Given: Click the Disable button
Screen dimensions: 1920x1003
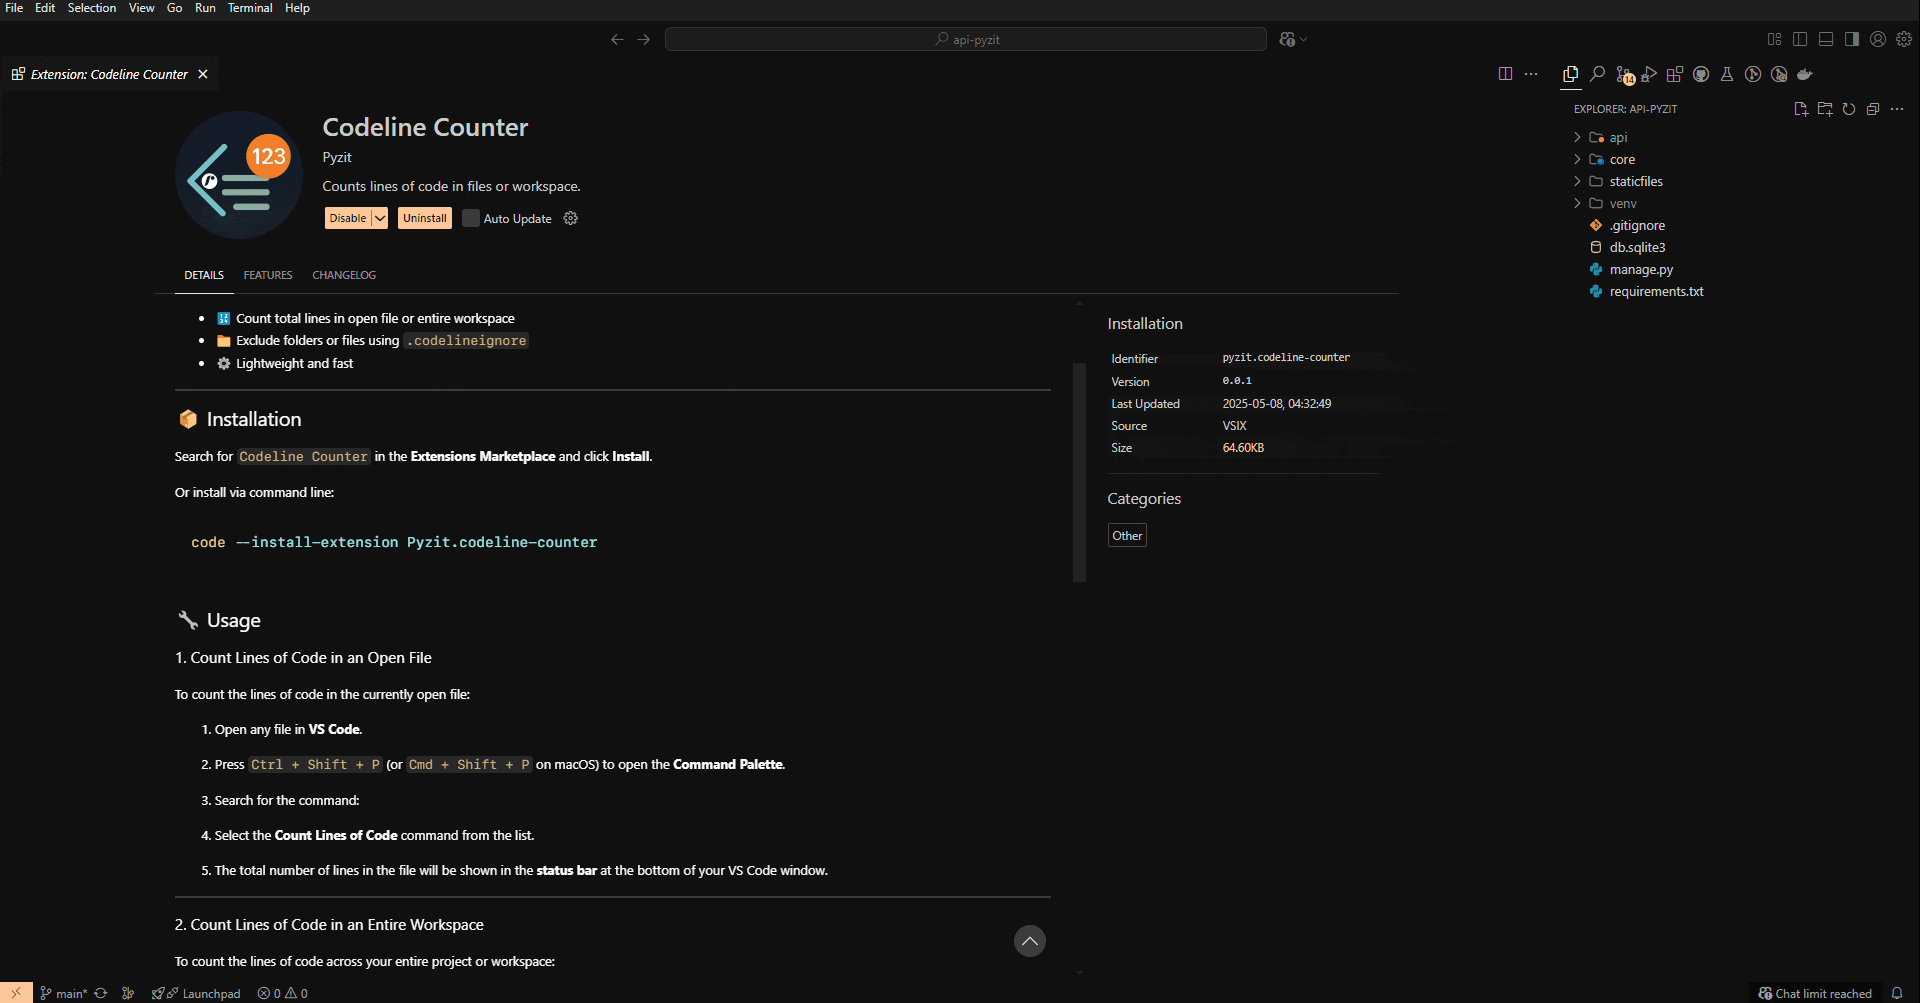Looking at the screenshot, I should (348, 218).
